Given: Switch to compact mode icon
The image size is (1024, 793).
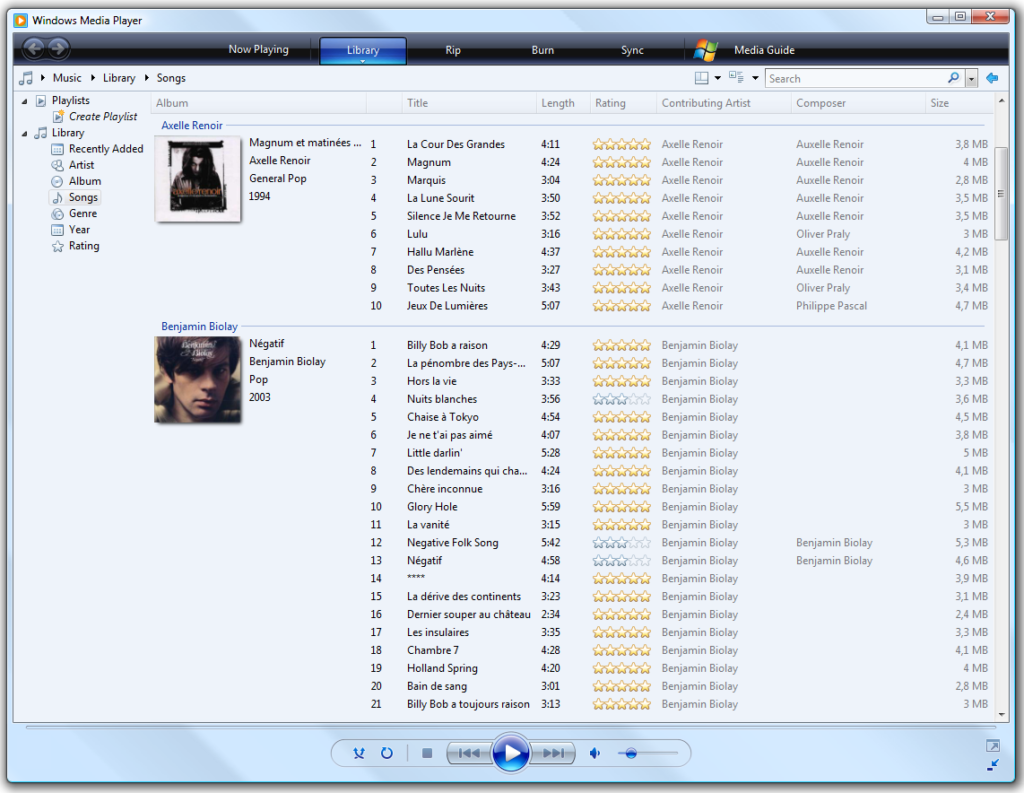Looking at the screenshot, I should coord(993,764).
